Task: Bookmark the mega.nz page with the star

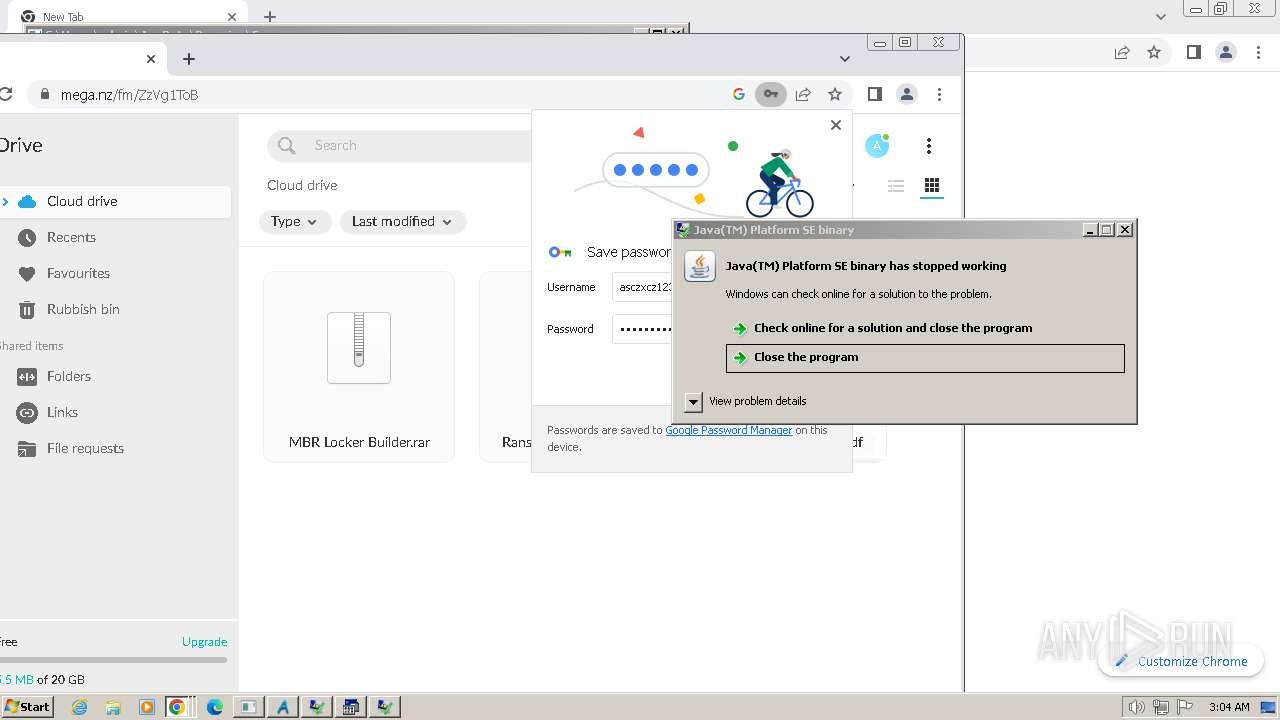Action: (835, 94)
